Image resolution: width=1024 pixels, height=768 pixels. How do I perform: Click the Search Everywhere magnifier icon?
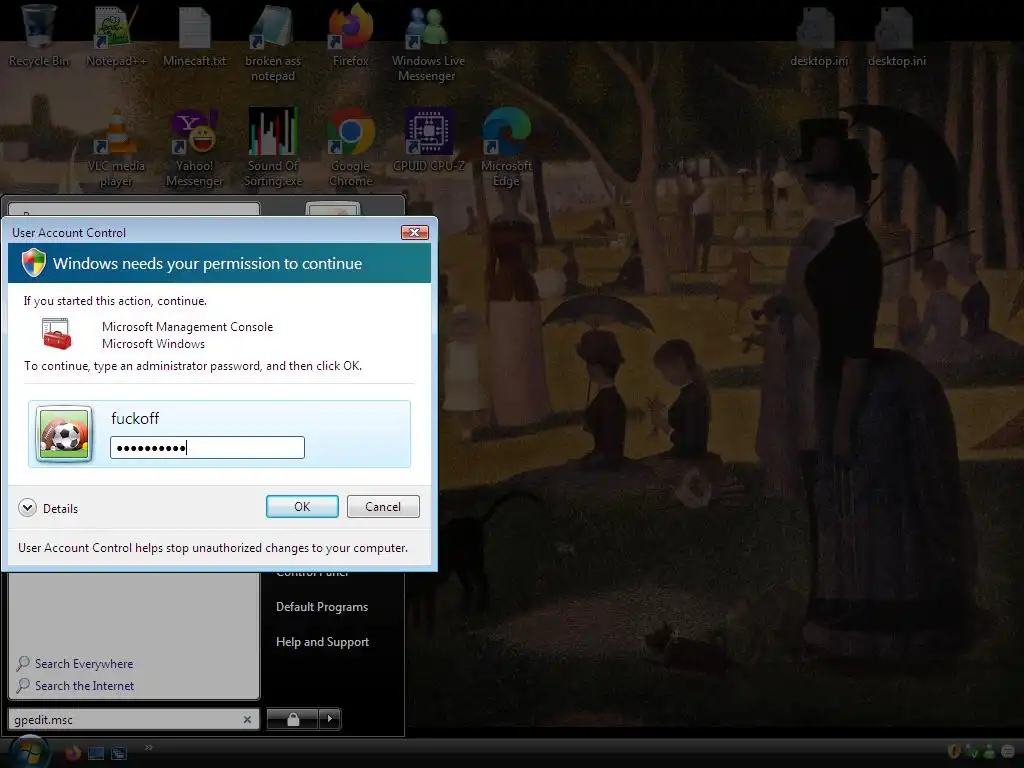pos(23,664)
